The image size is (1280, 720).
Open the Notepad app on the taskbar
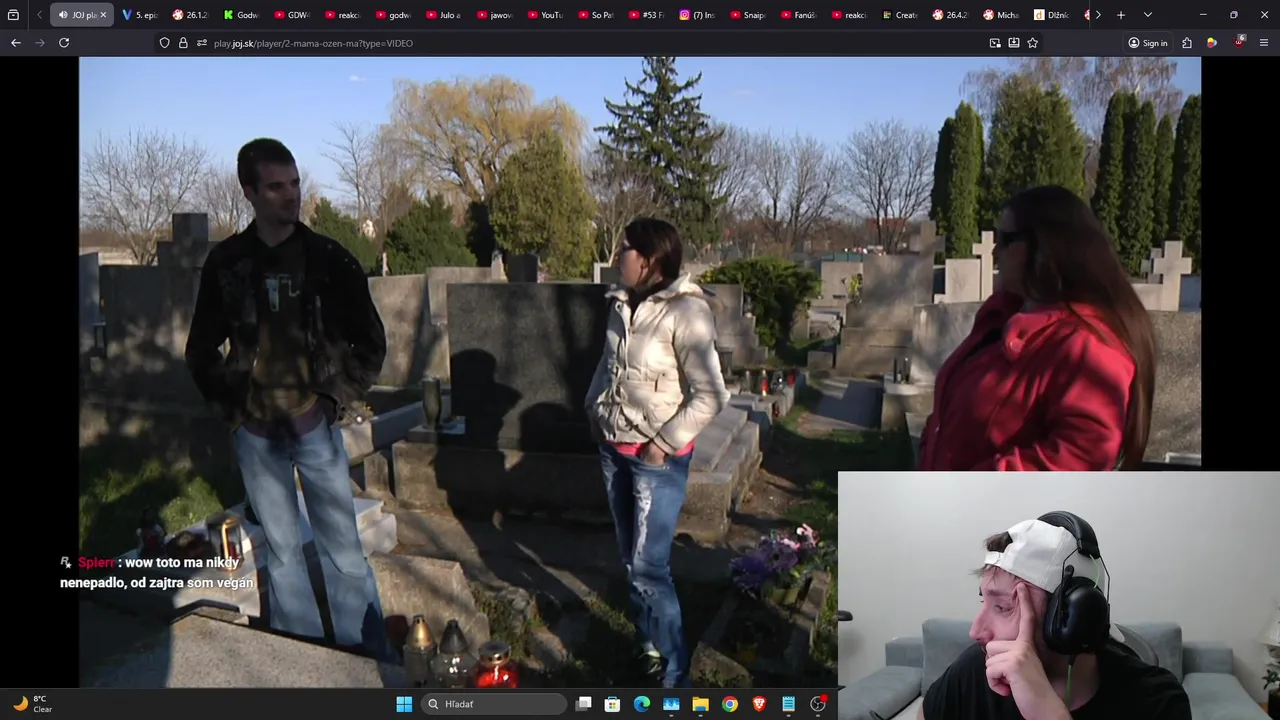click(x=788, y=704)
